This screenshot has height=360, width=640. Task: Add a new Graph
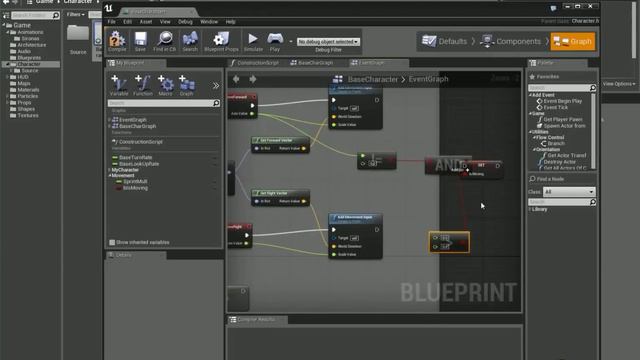pos(187,85)
